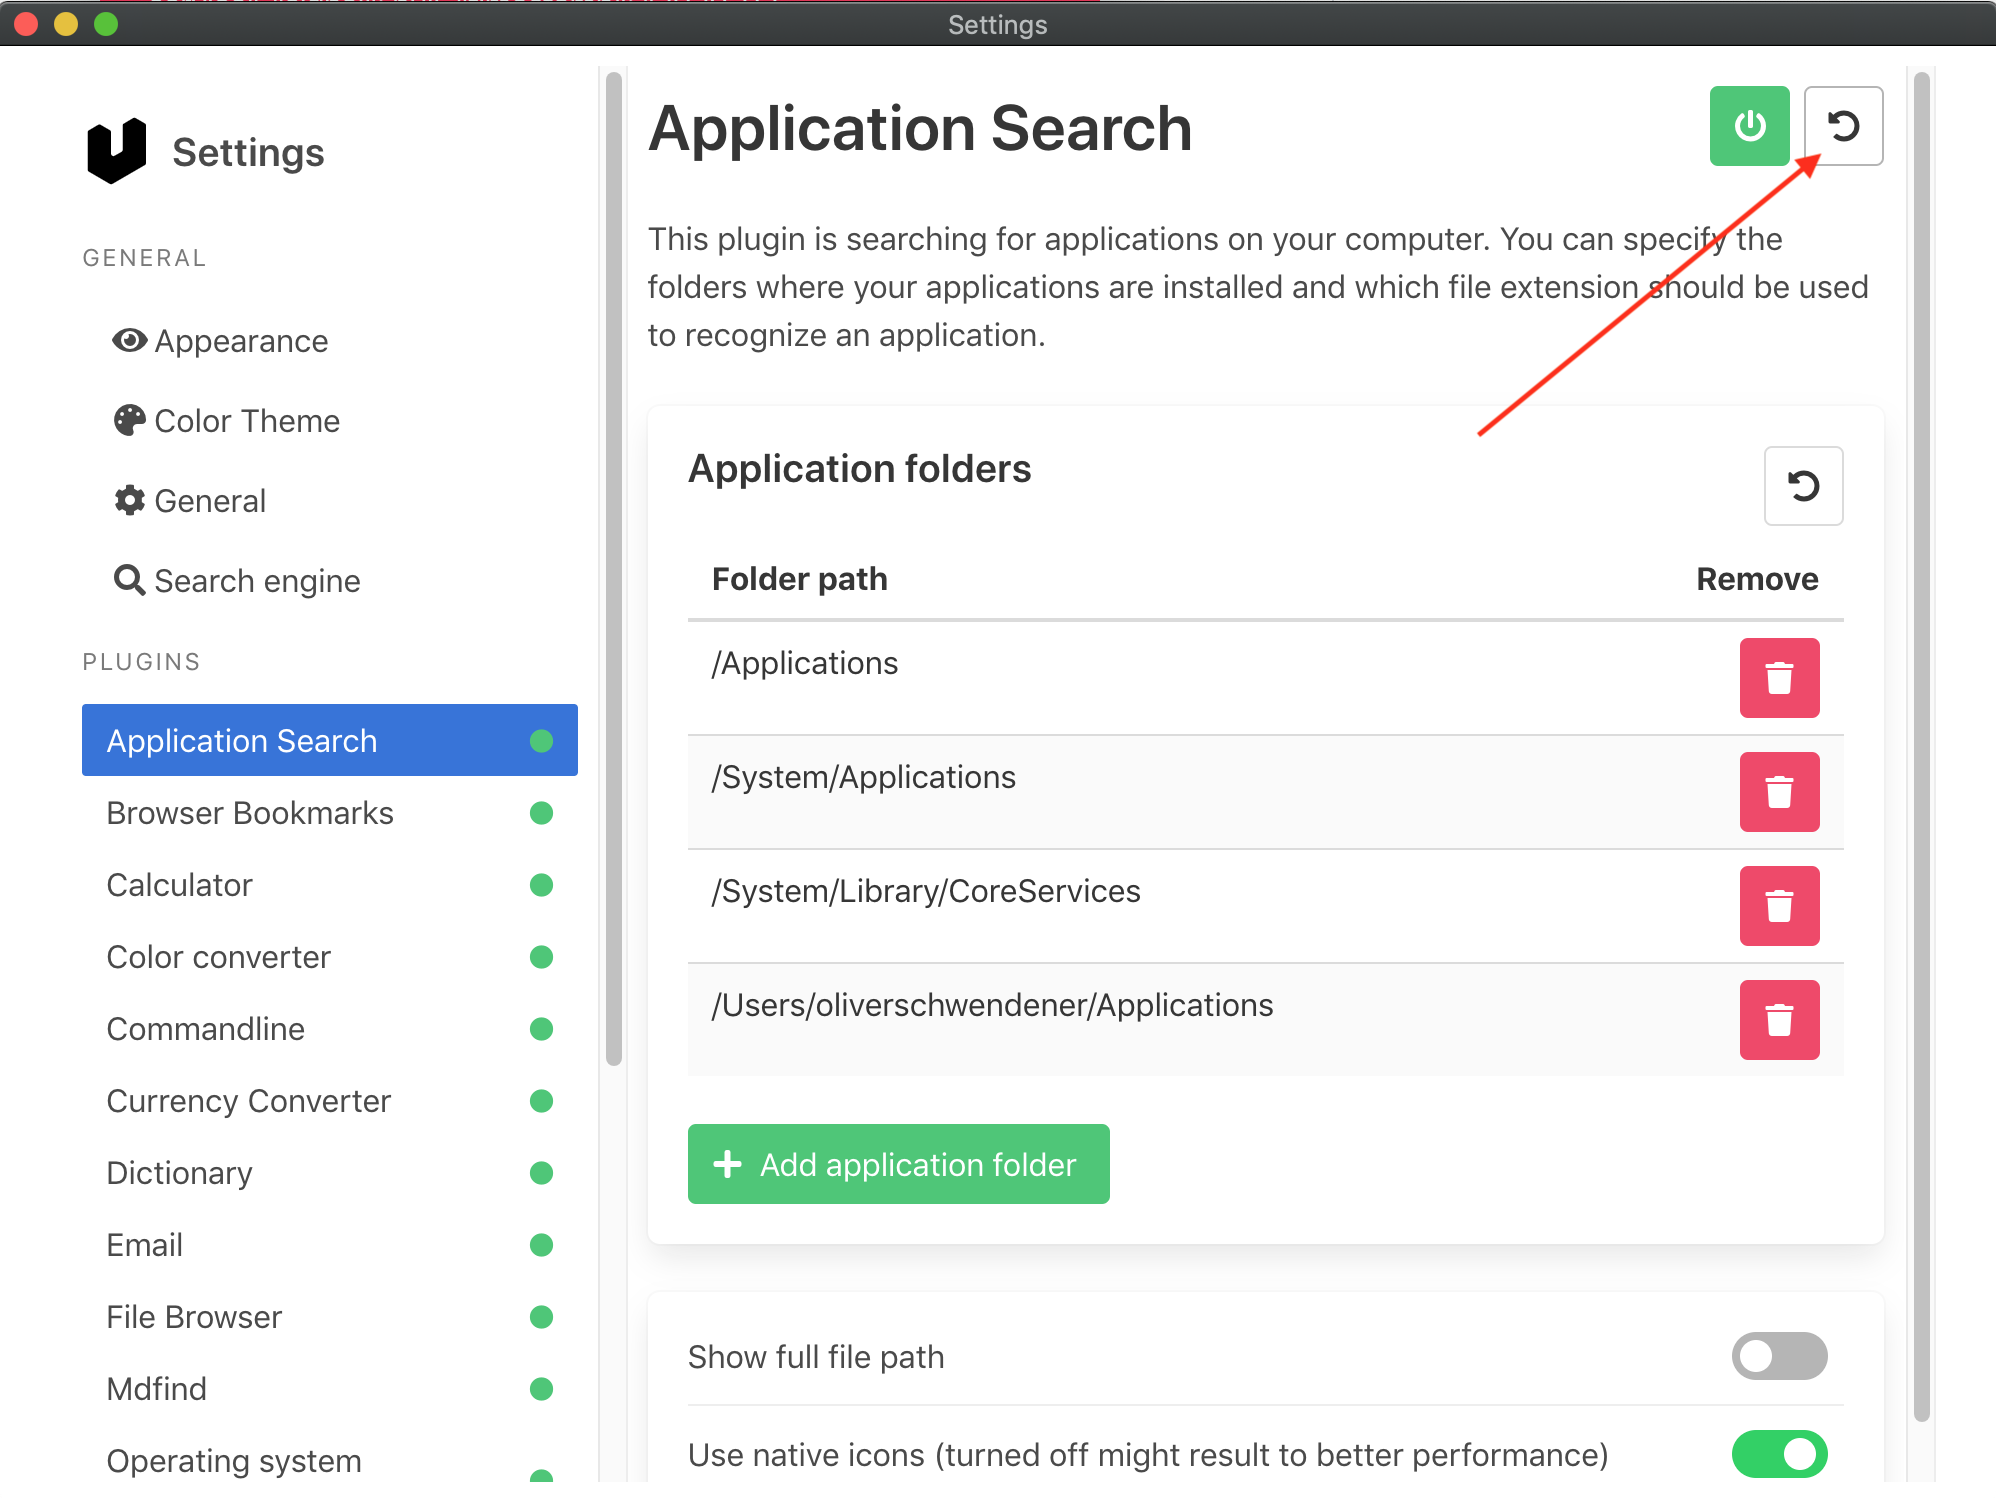Open Browser Bookmarks plugin settings

tap(330, 813)
